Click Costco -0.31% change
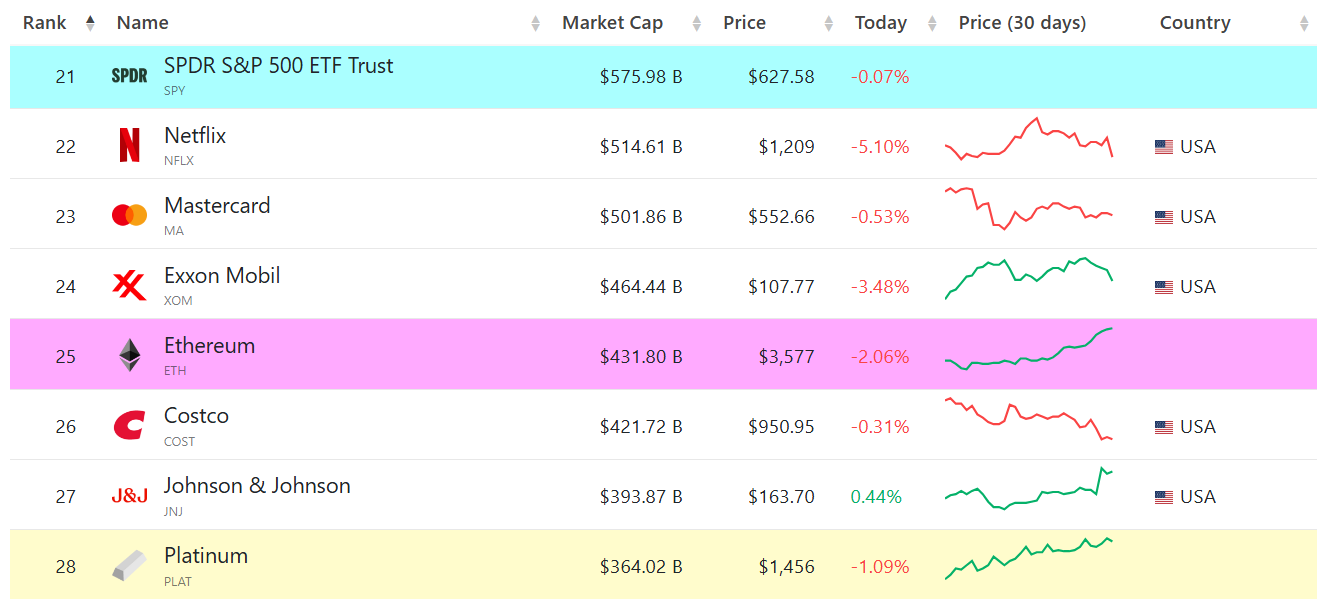Screen dimensions: 1325x599 pos(880,427)
